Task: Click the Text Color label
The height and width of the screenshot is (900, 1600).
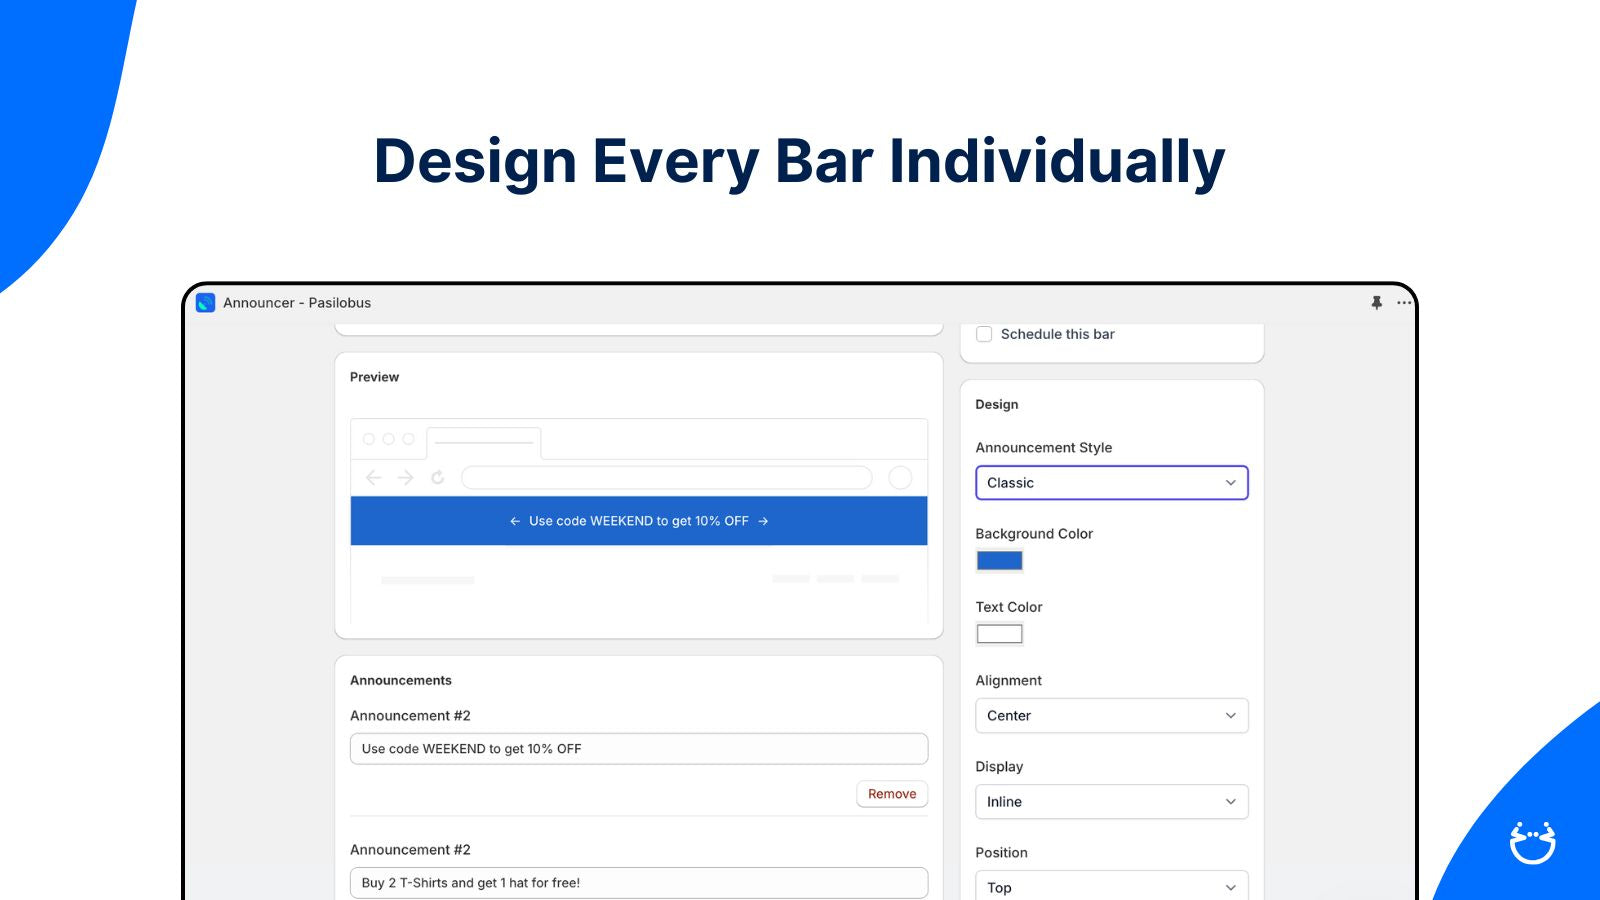Action: click(x=1009, y=607)
